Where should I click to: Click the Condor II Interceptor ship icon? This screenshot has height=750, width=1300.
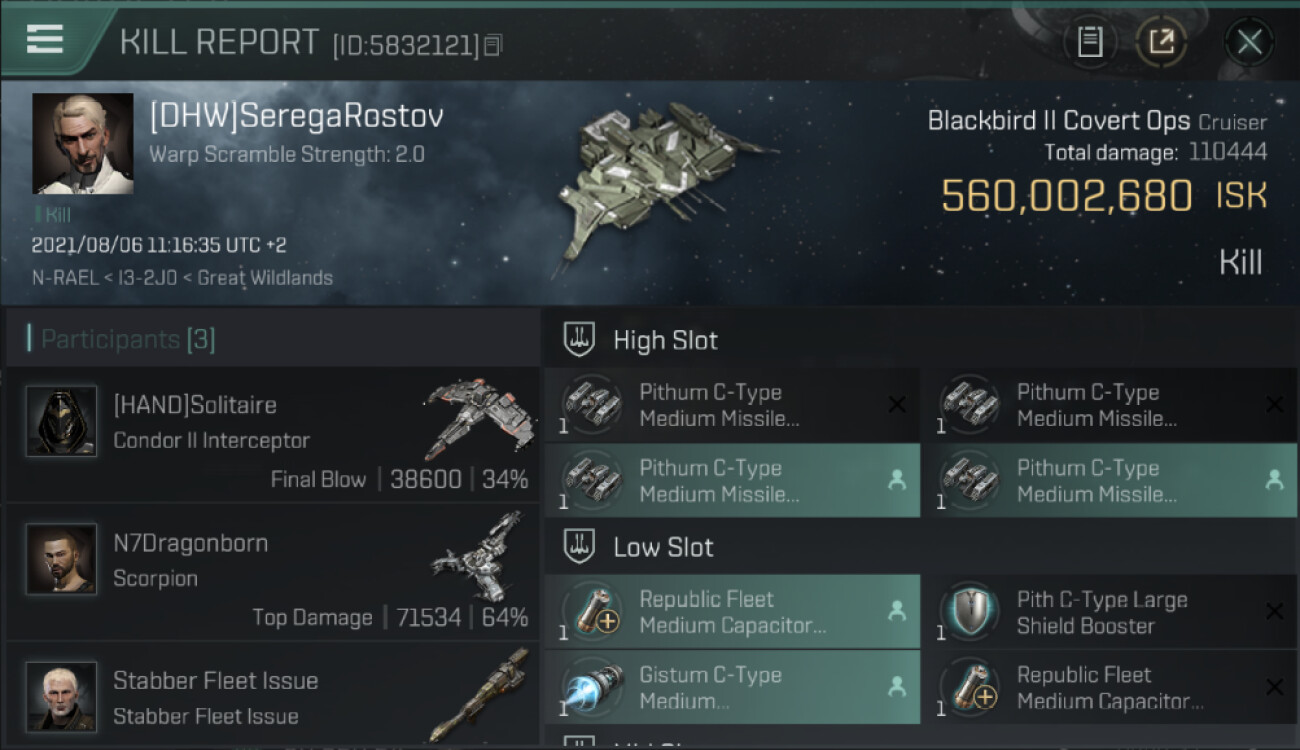coord(479,417)
